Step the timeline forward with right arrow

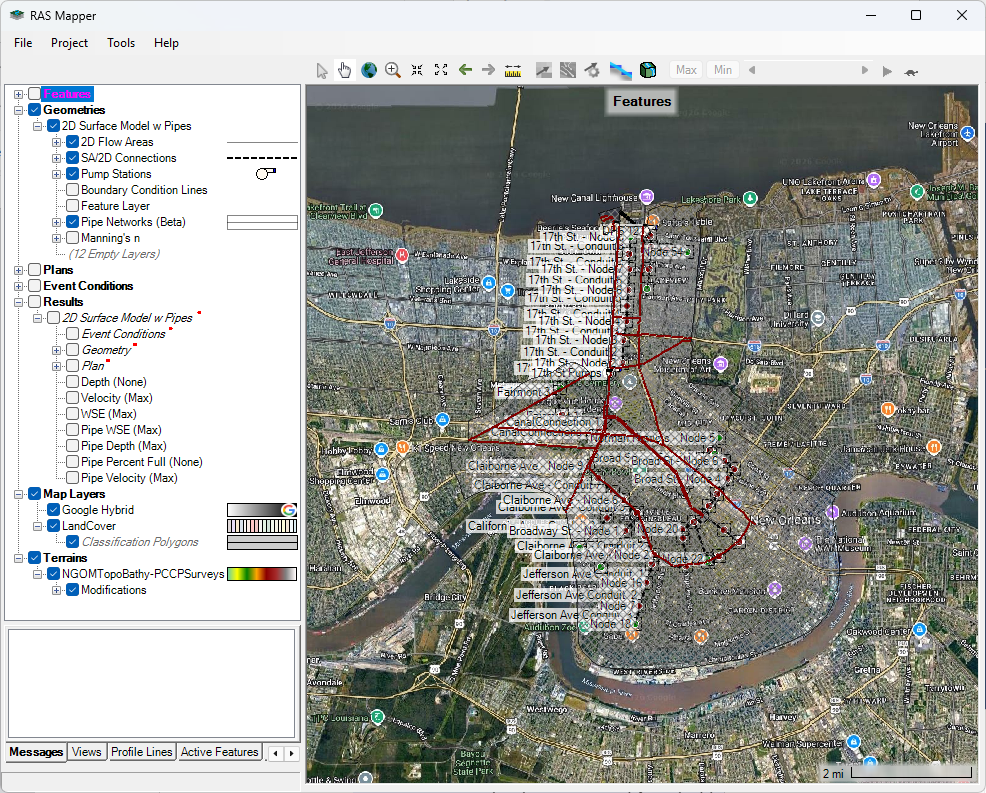pos(865,70)
